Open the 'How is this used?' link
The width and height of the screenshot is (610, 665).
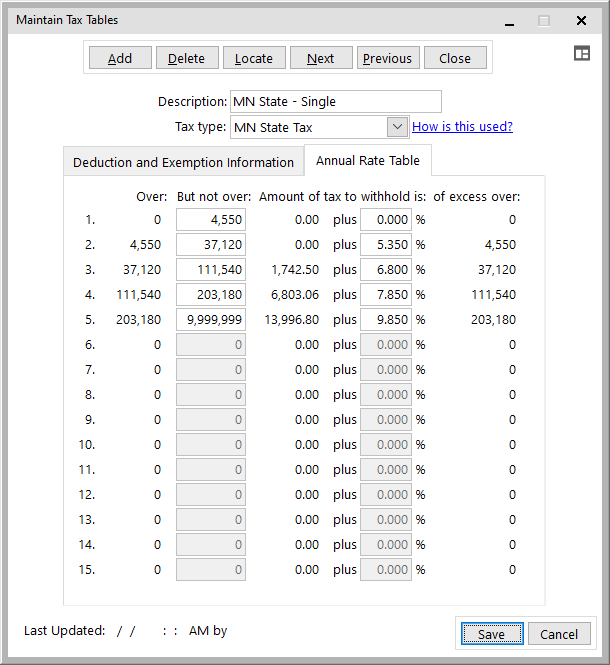[x=462, y=126]
